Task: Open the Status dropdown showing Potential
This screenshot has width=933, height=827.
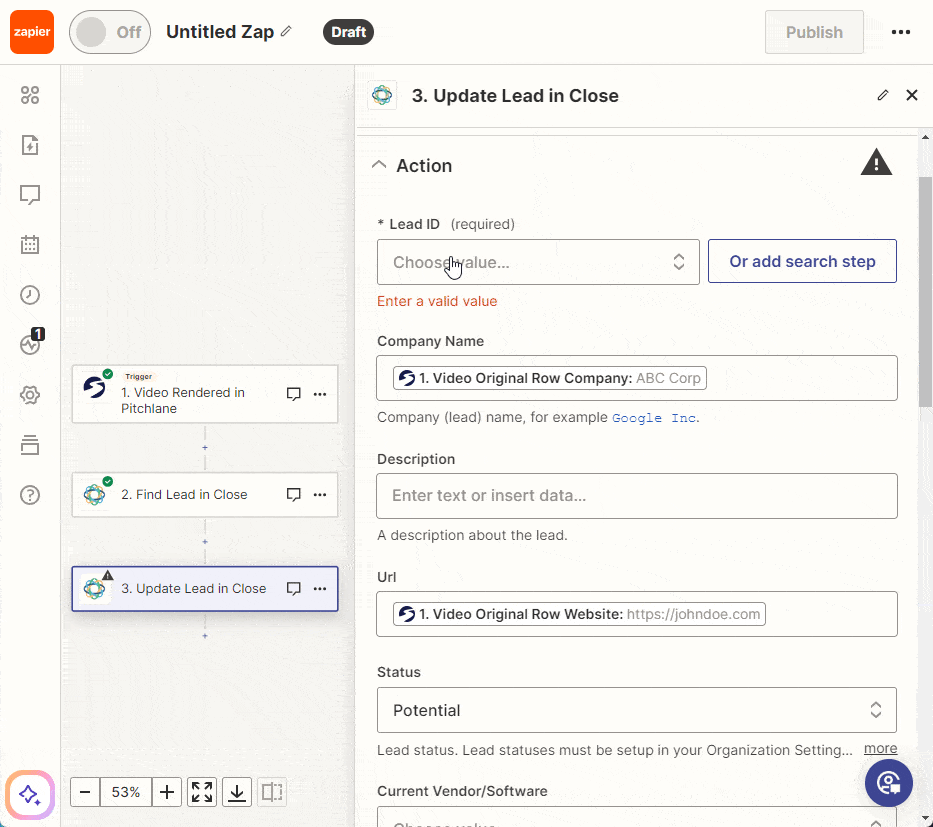Action: click(x=637, y=710)
